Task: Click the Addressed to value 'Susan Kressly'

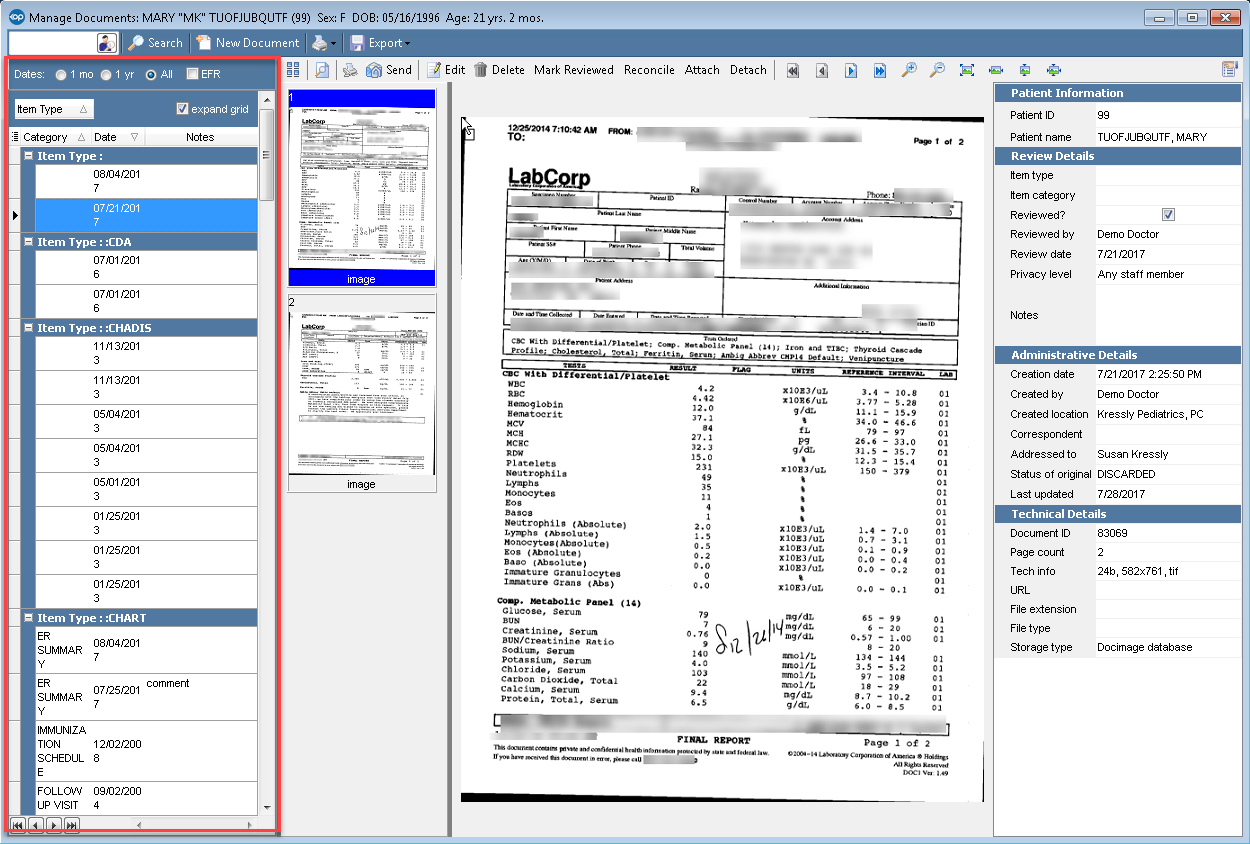Action: point(1132,454)
